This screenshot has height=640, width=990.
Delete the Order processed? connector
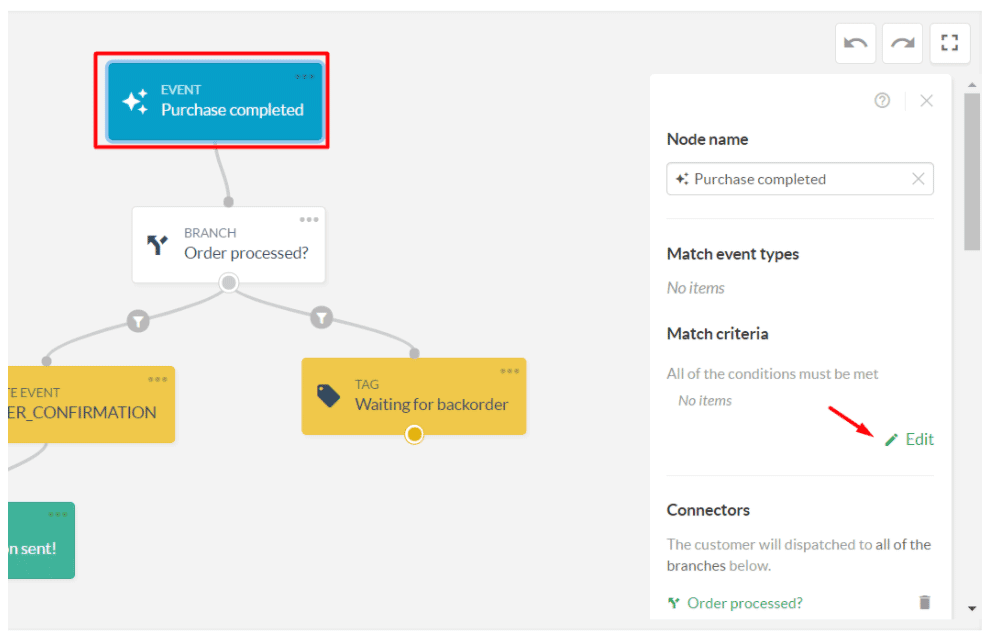coord(924,602)
